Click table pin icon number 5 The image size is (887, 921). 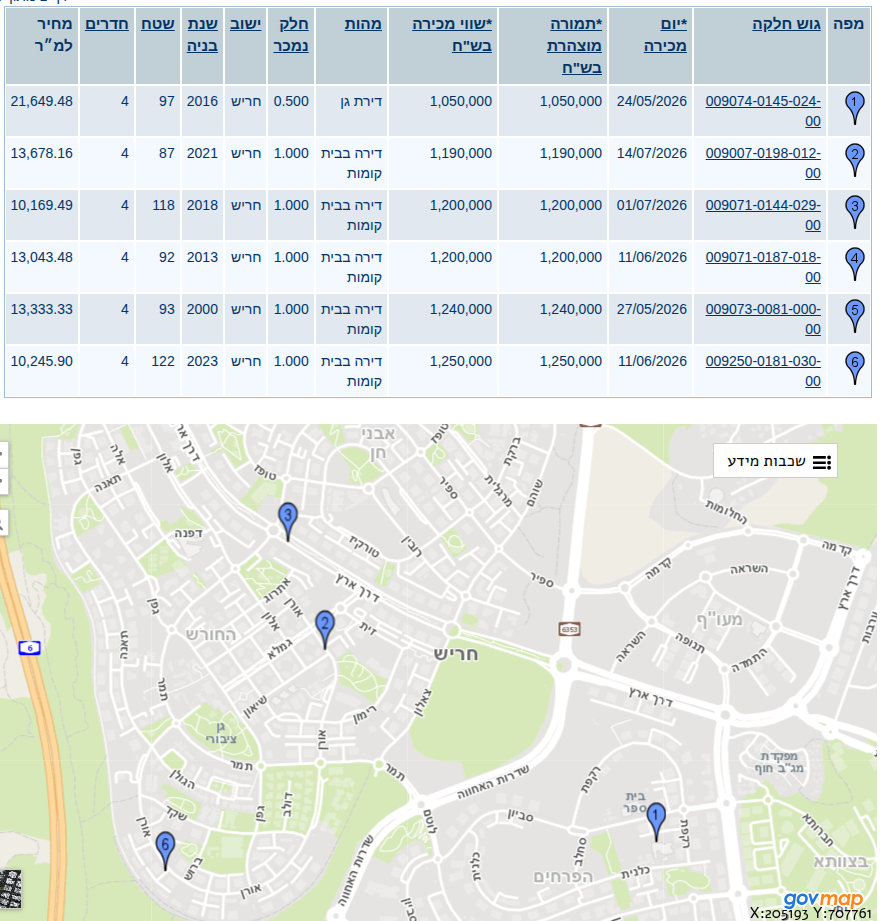pyautogui.click(x=855, y=316)
